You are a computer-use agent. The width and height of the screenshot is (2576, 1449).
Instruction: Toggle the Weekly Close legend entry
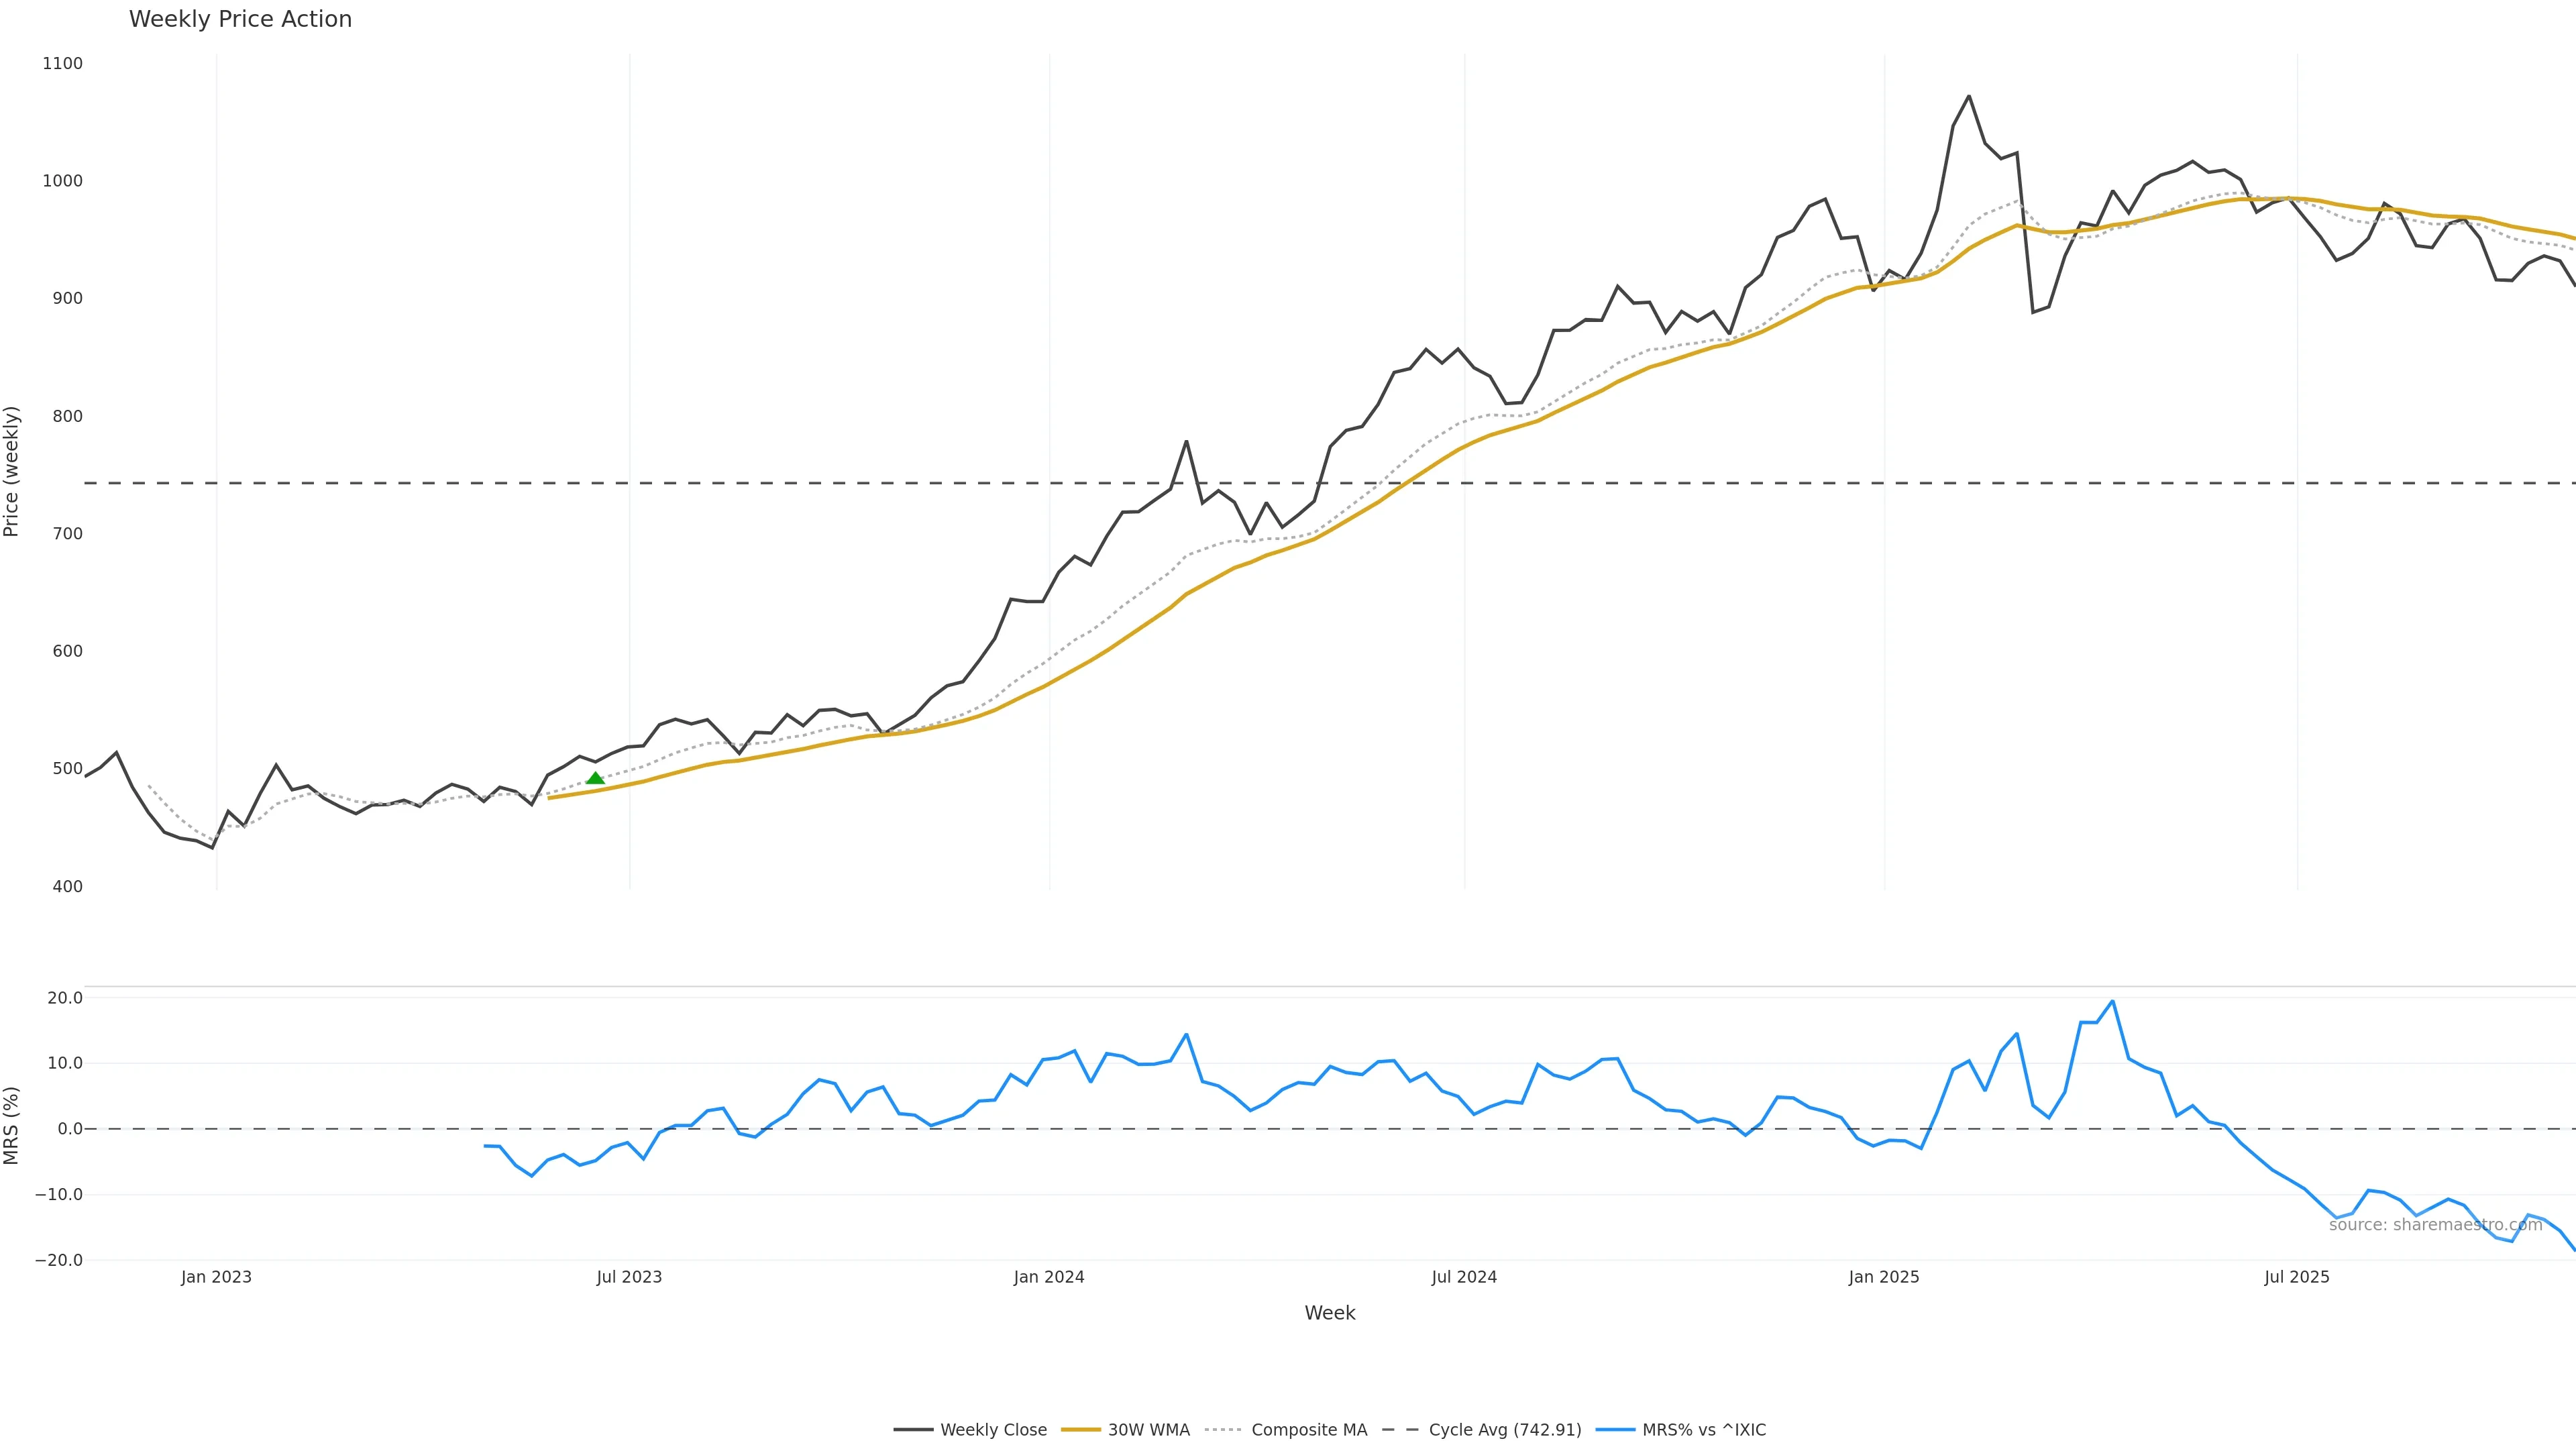[993, 1430]
